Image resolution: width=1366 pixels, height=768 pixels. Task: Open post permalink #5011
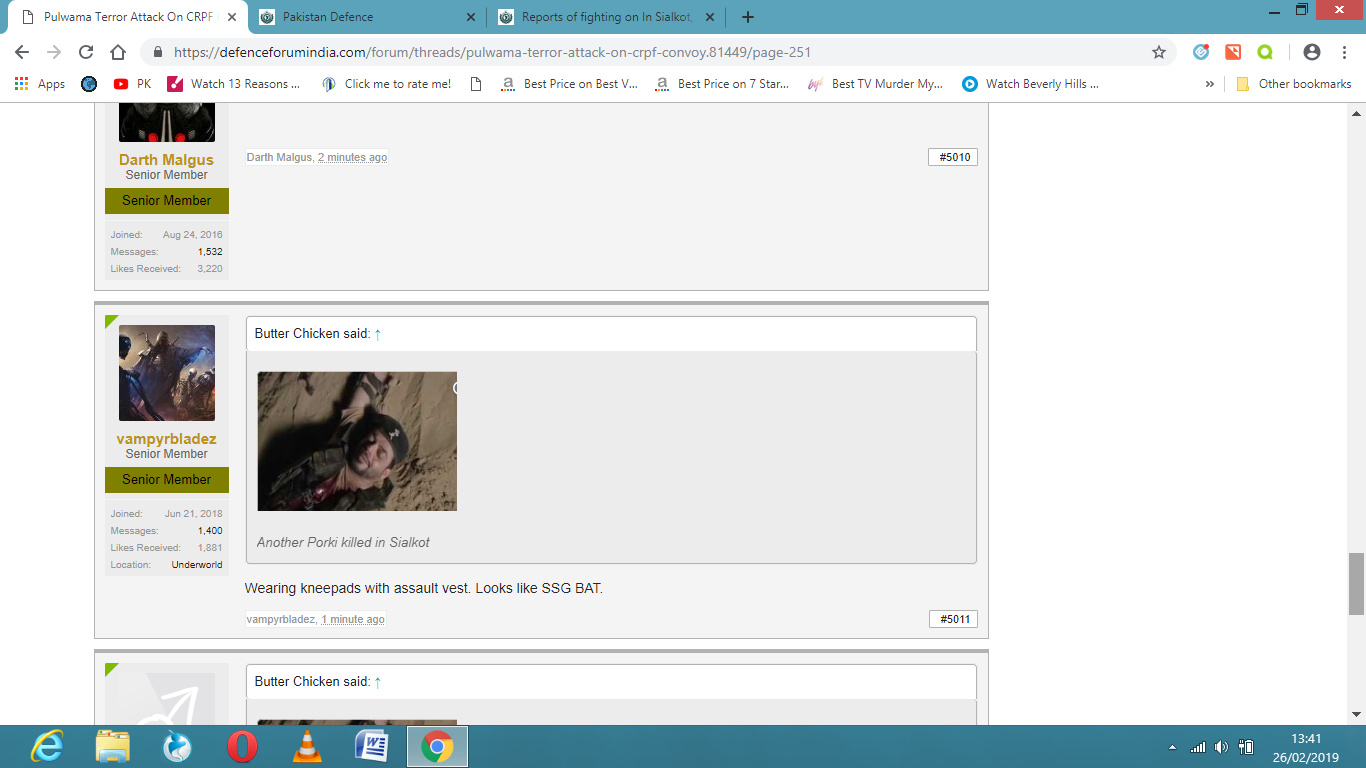tap(955, 619)
